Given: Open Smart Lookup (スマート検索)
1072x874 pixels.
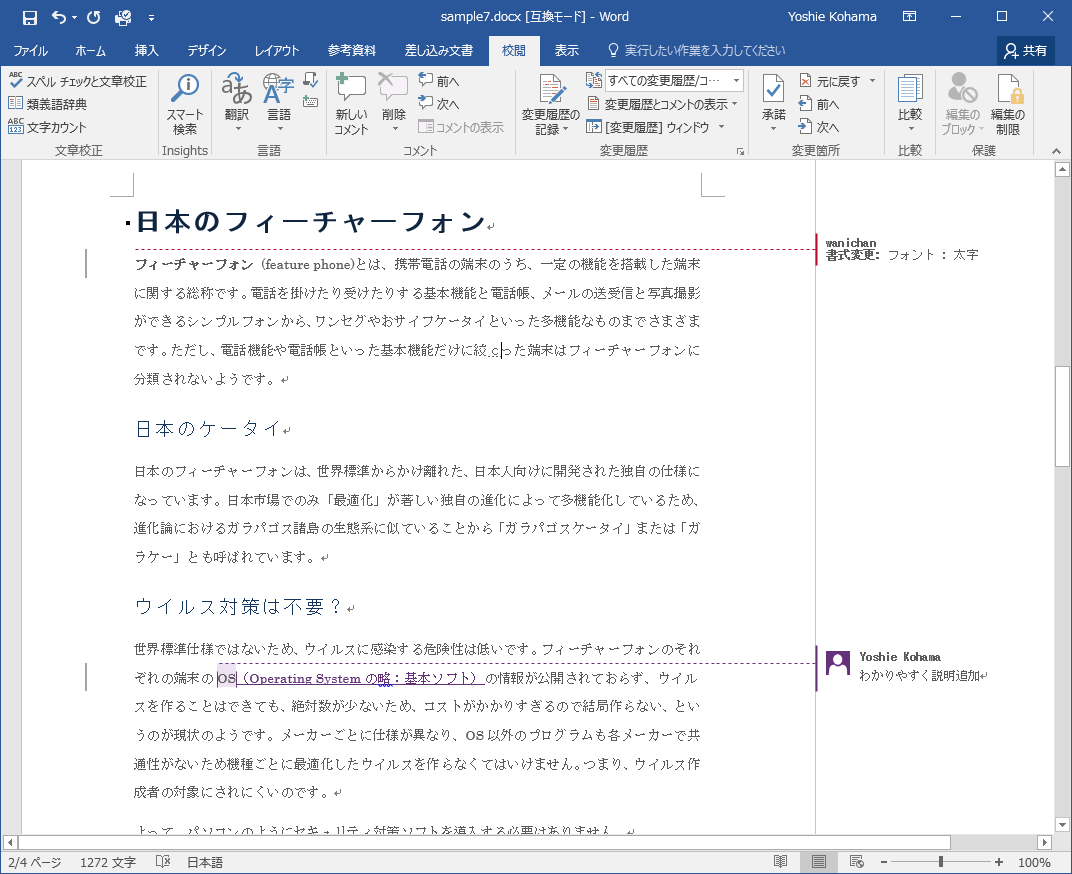Looking at the screenshot, I should pos(185,104).
